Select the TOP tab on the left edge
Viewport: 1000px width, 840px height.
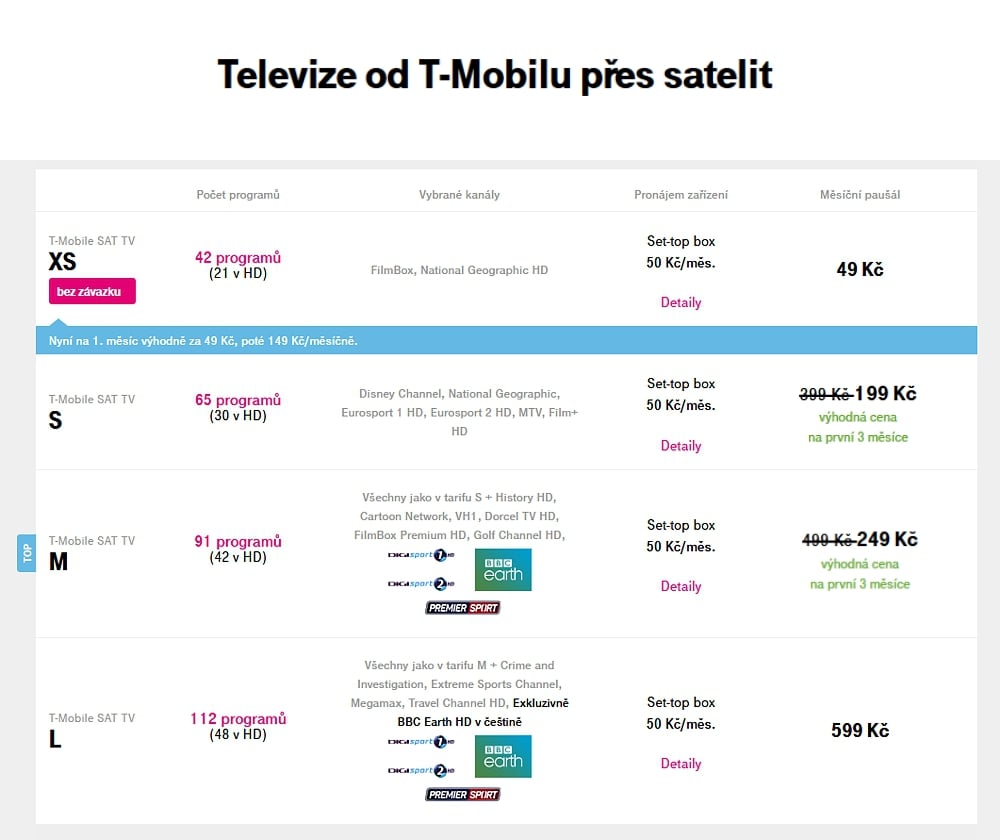coord(24,553)
